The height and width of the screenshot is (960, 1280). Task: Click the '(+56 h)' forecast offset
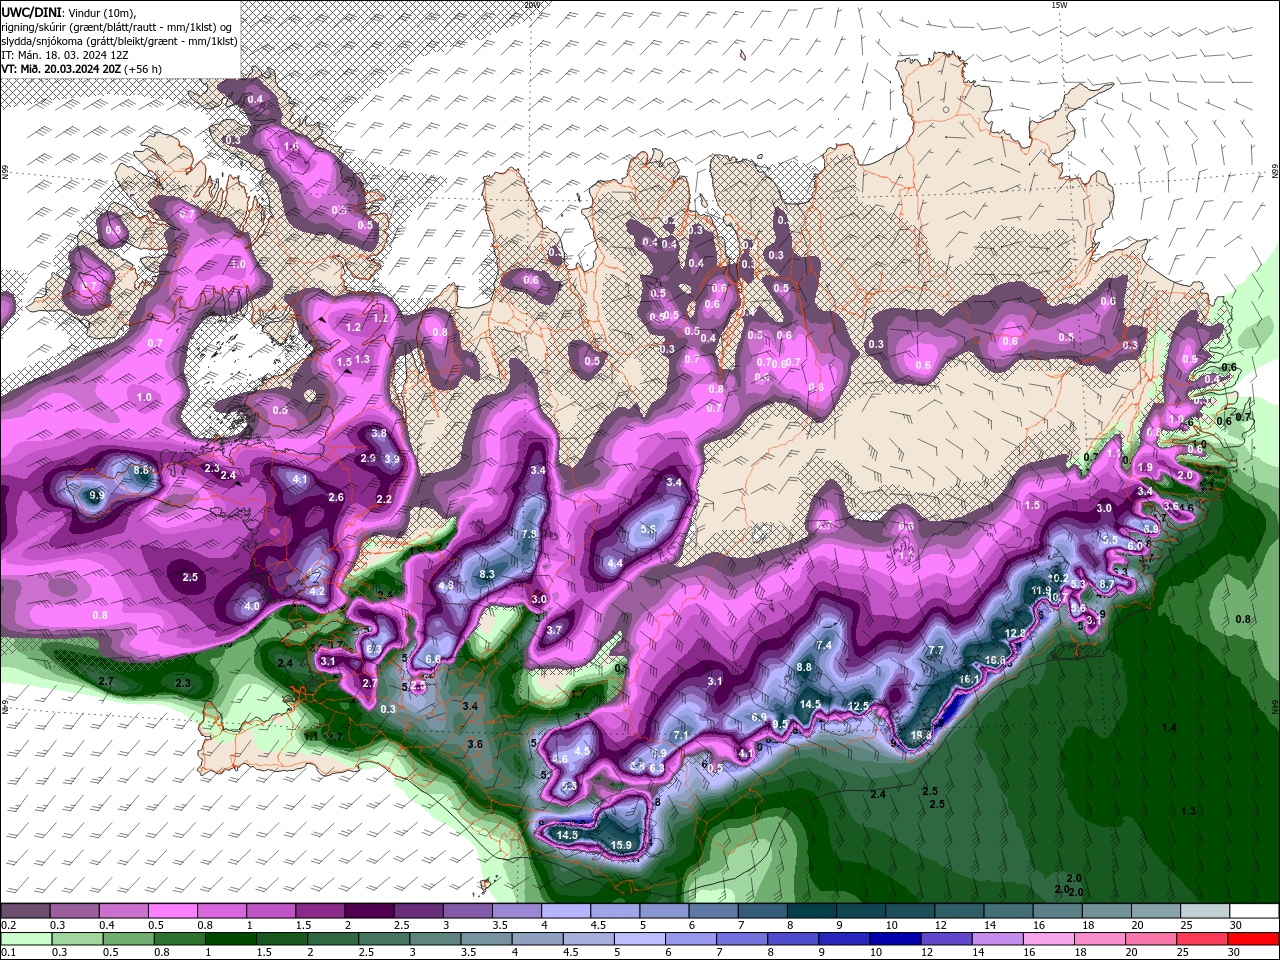pyautogui.click(x=144, y=69)
